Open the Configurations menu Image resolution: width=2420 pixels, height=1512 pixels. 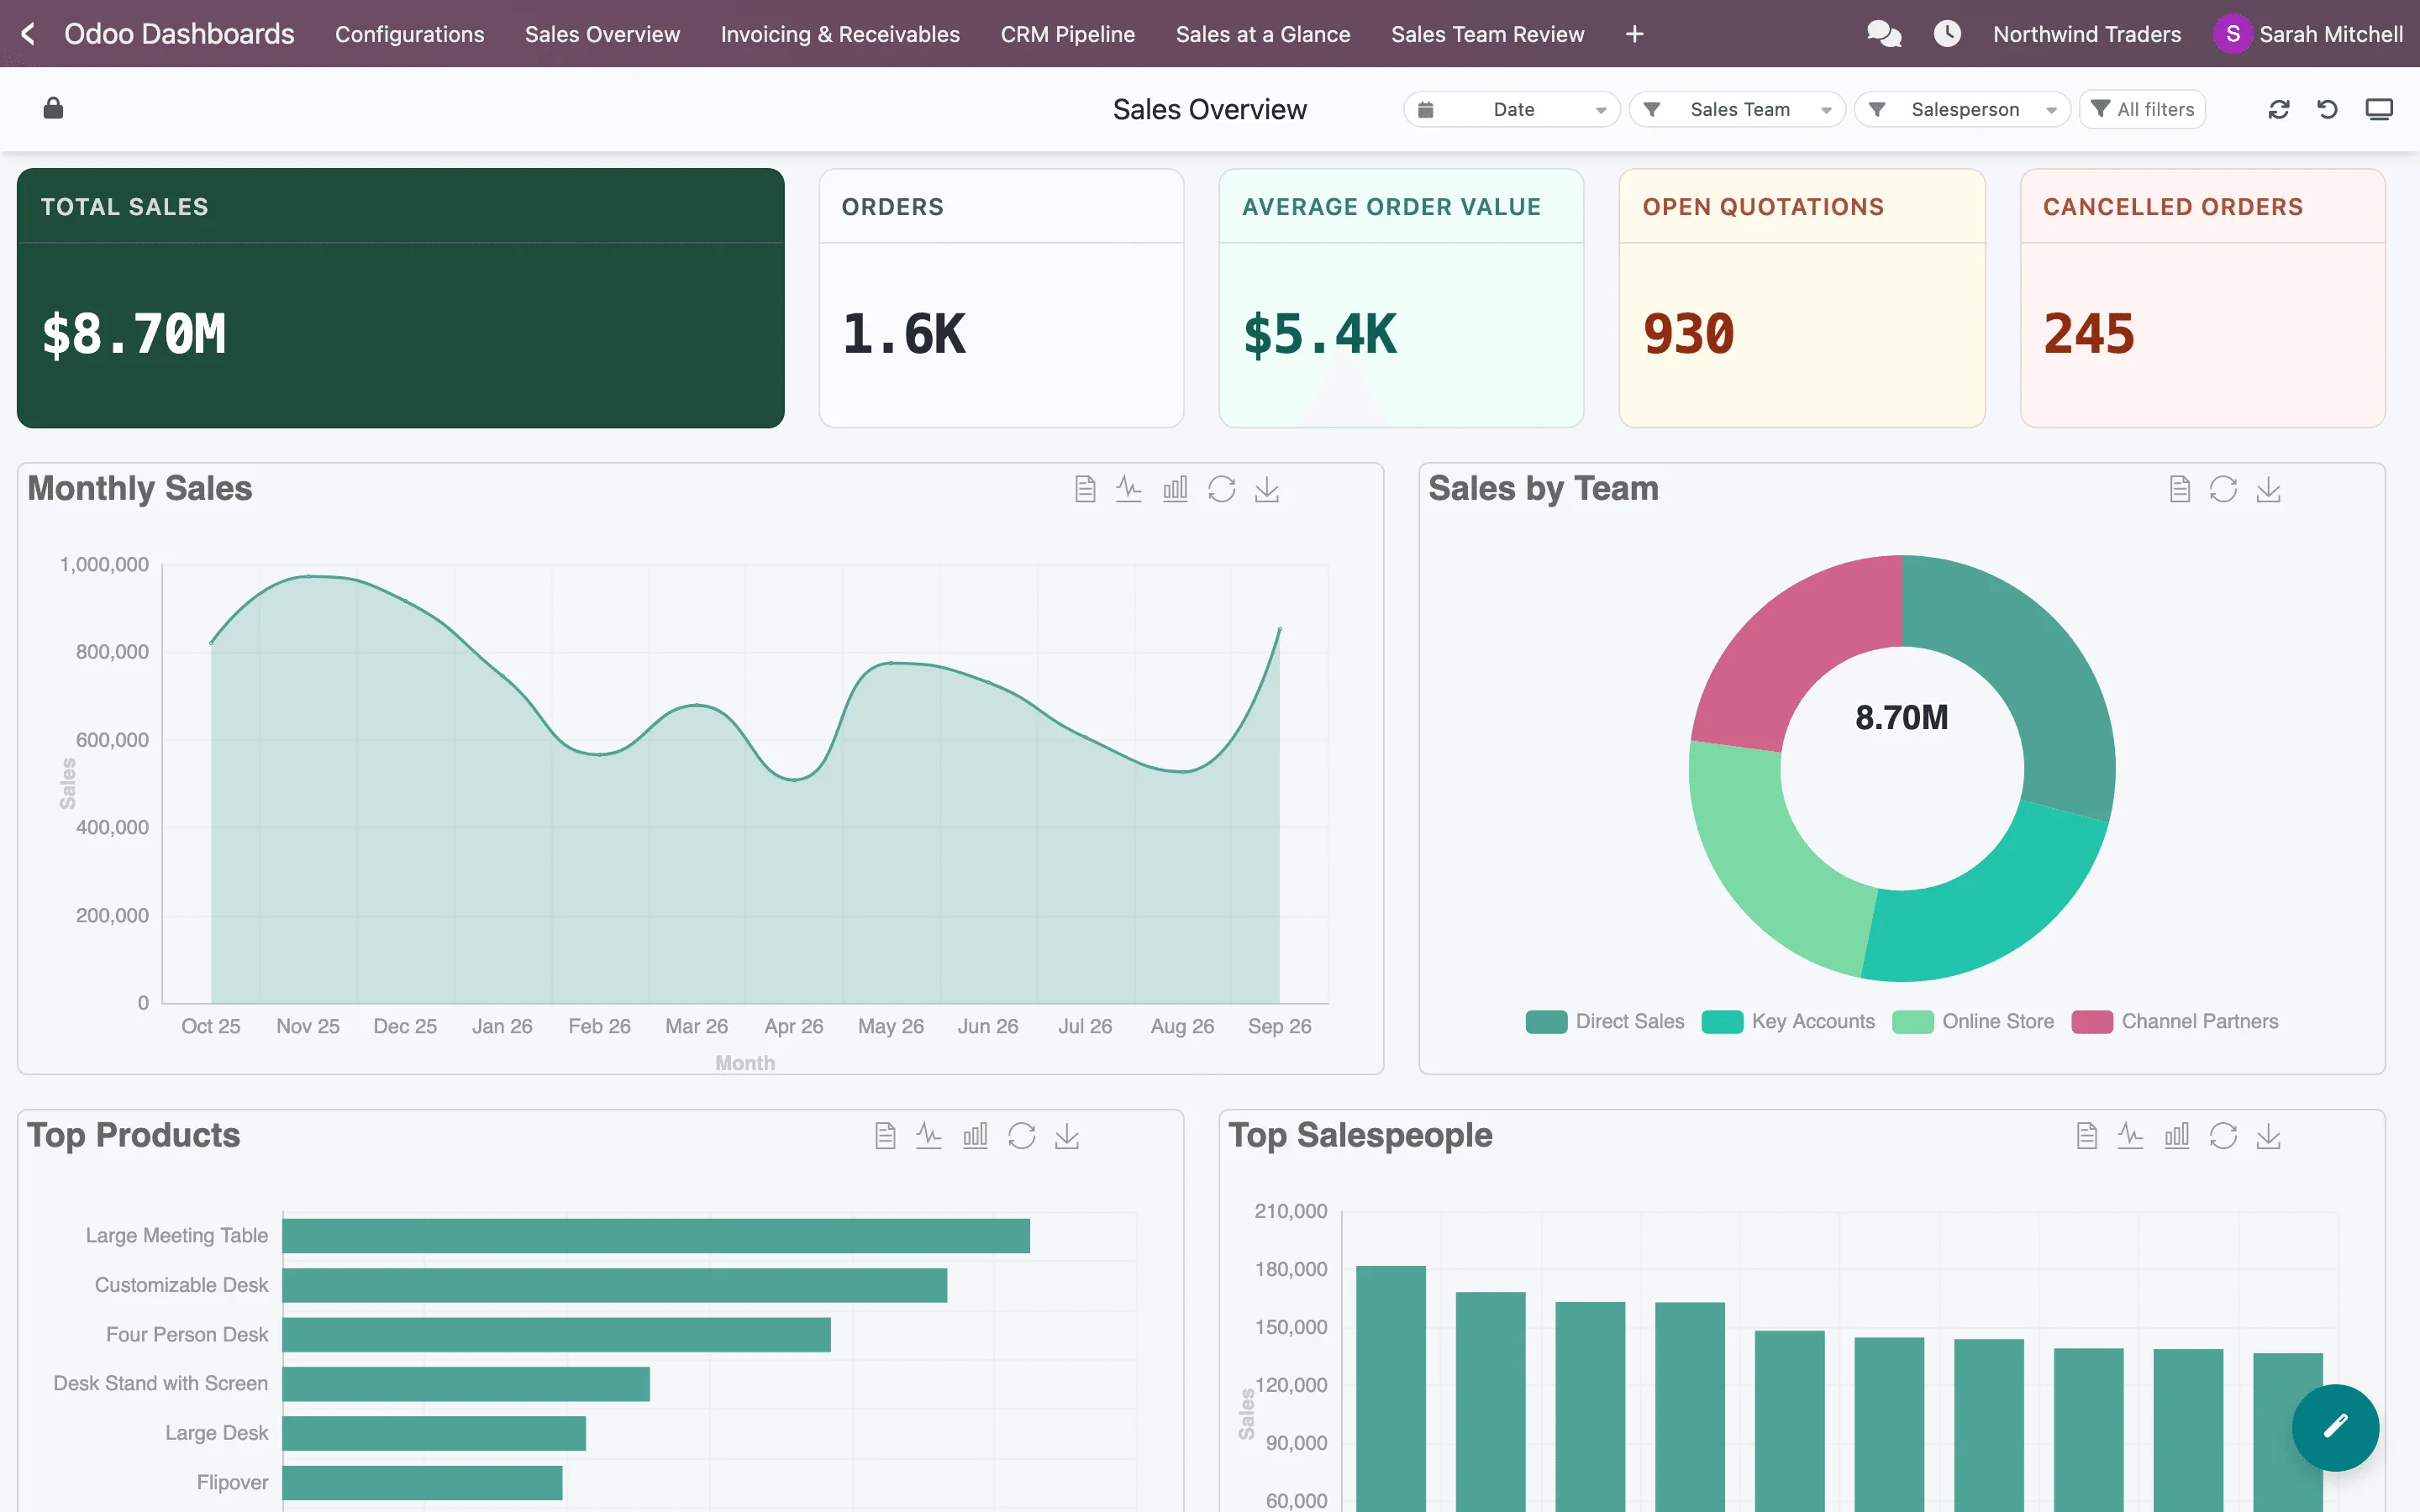coord(410,34)
